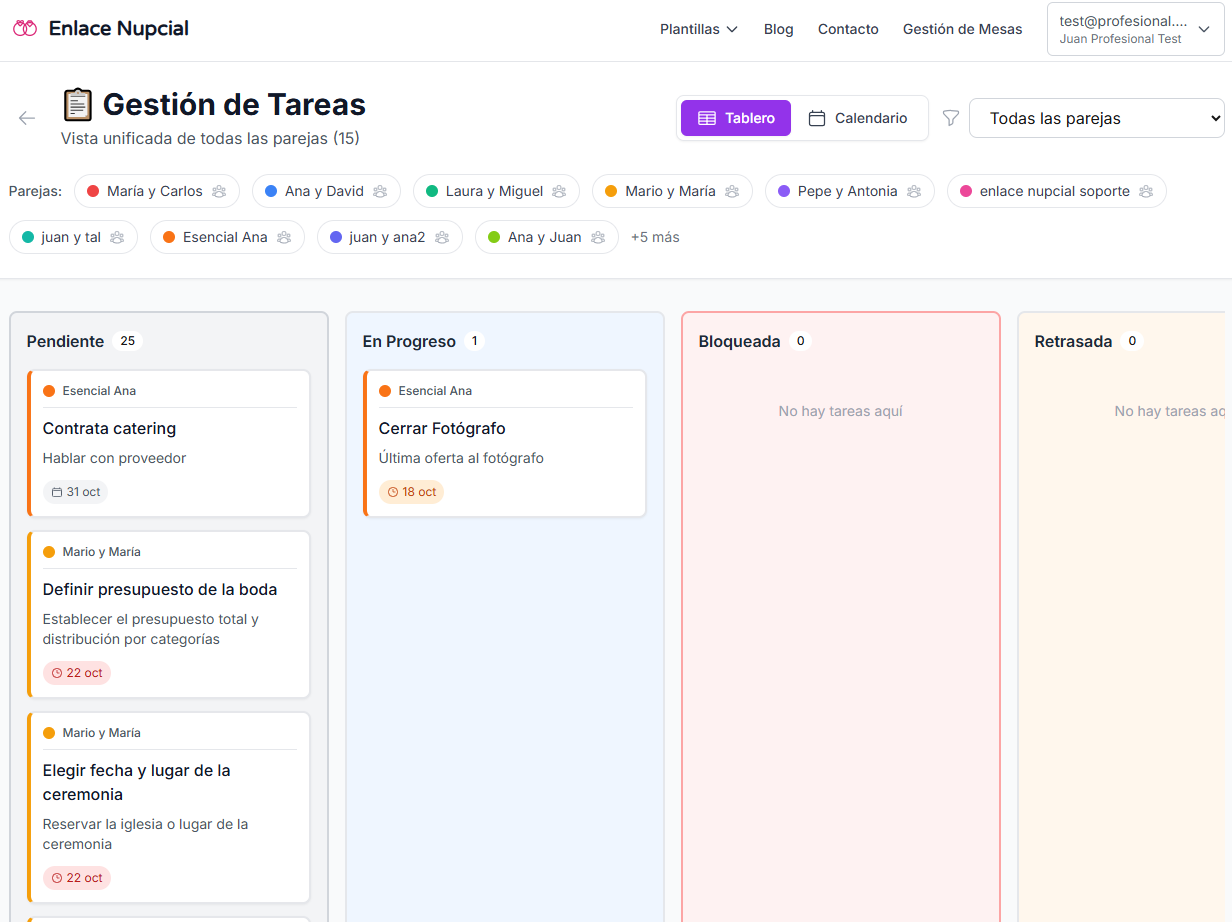Open the Plantillas dropdown menu

(x=698, y=29)
